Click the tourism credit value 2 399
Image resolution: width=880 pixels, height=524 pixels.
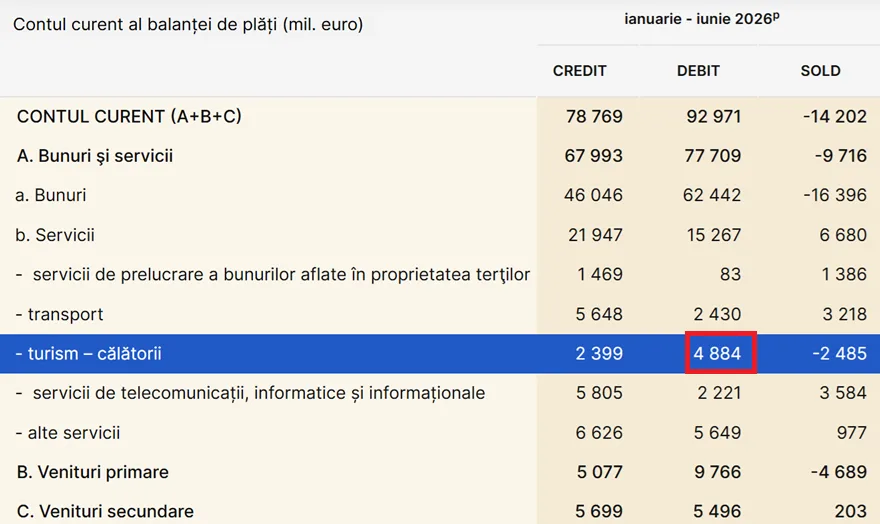click(x=599, y=353)
